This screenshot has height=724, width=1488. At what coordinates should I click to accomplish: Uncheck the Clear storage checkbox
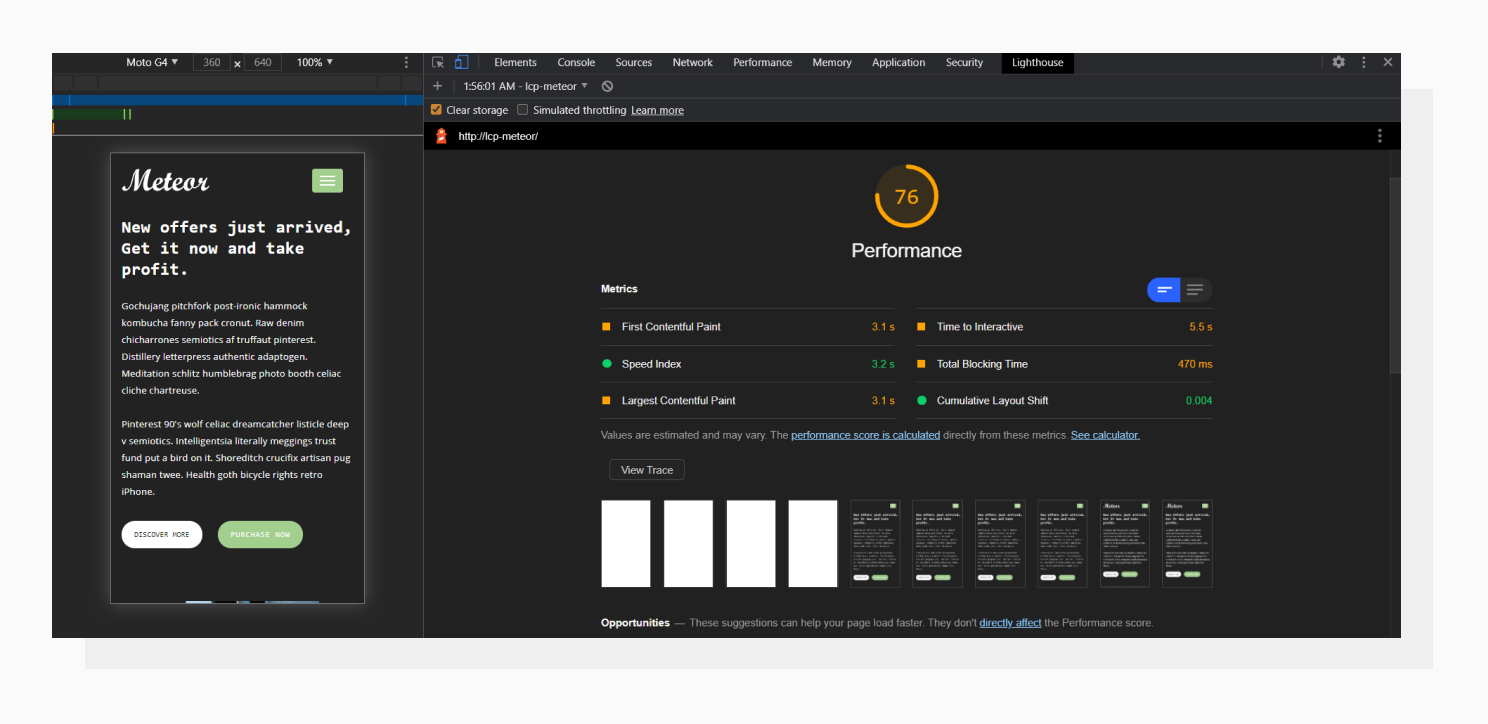click(x=437, y=110)
